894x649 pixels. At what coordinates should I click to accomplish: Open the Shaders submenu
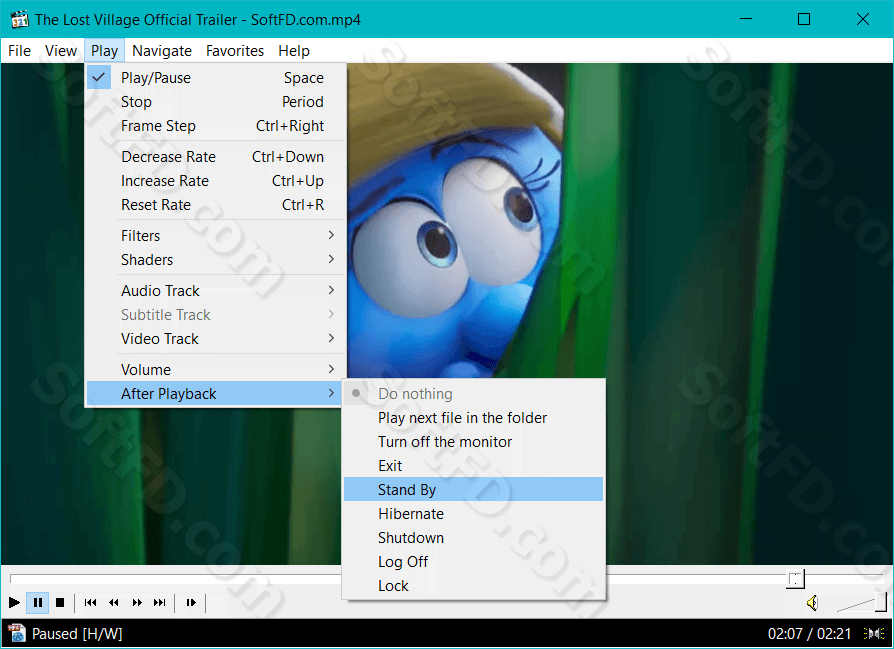216,259
